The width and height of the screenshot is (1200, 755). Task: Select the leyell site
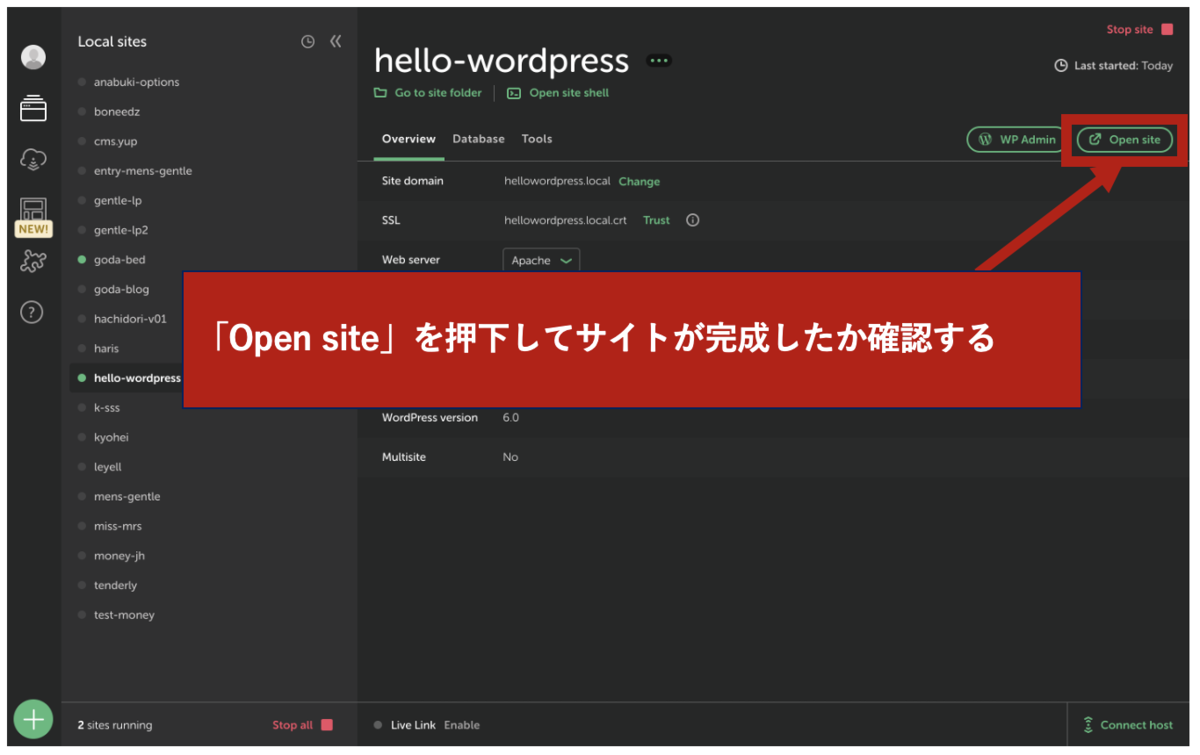tap(108, 467)
